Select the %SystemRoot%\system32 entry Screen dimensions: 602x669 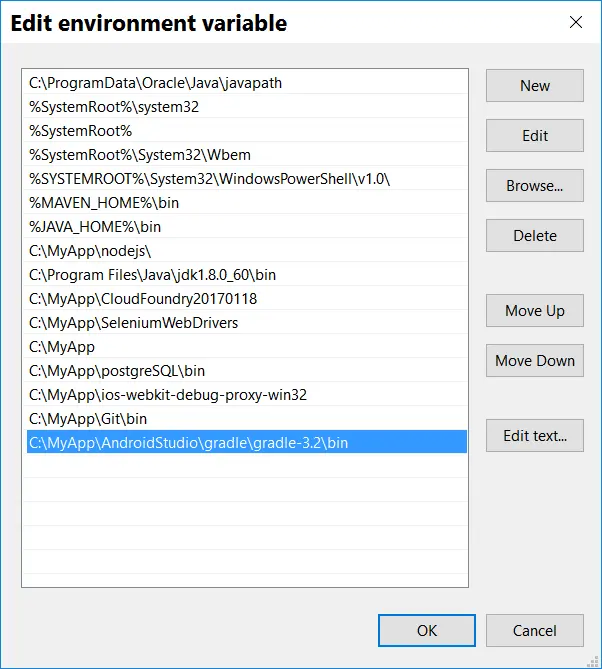point(247,107)
